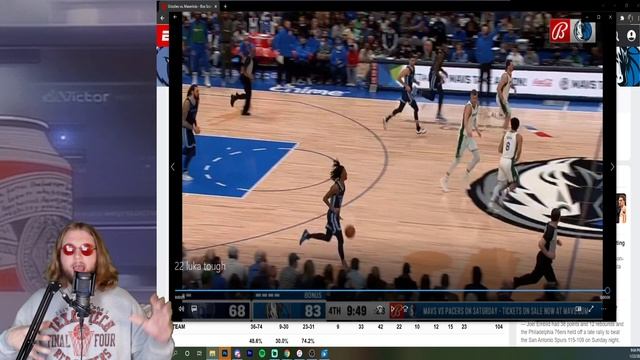Screen dimensions: 640x360
Task: Minimize the video player window
Action: click(x=587, y=17)
